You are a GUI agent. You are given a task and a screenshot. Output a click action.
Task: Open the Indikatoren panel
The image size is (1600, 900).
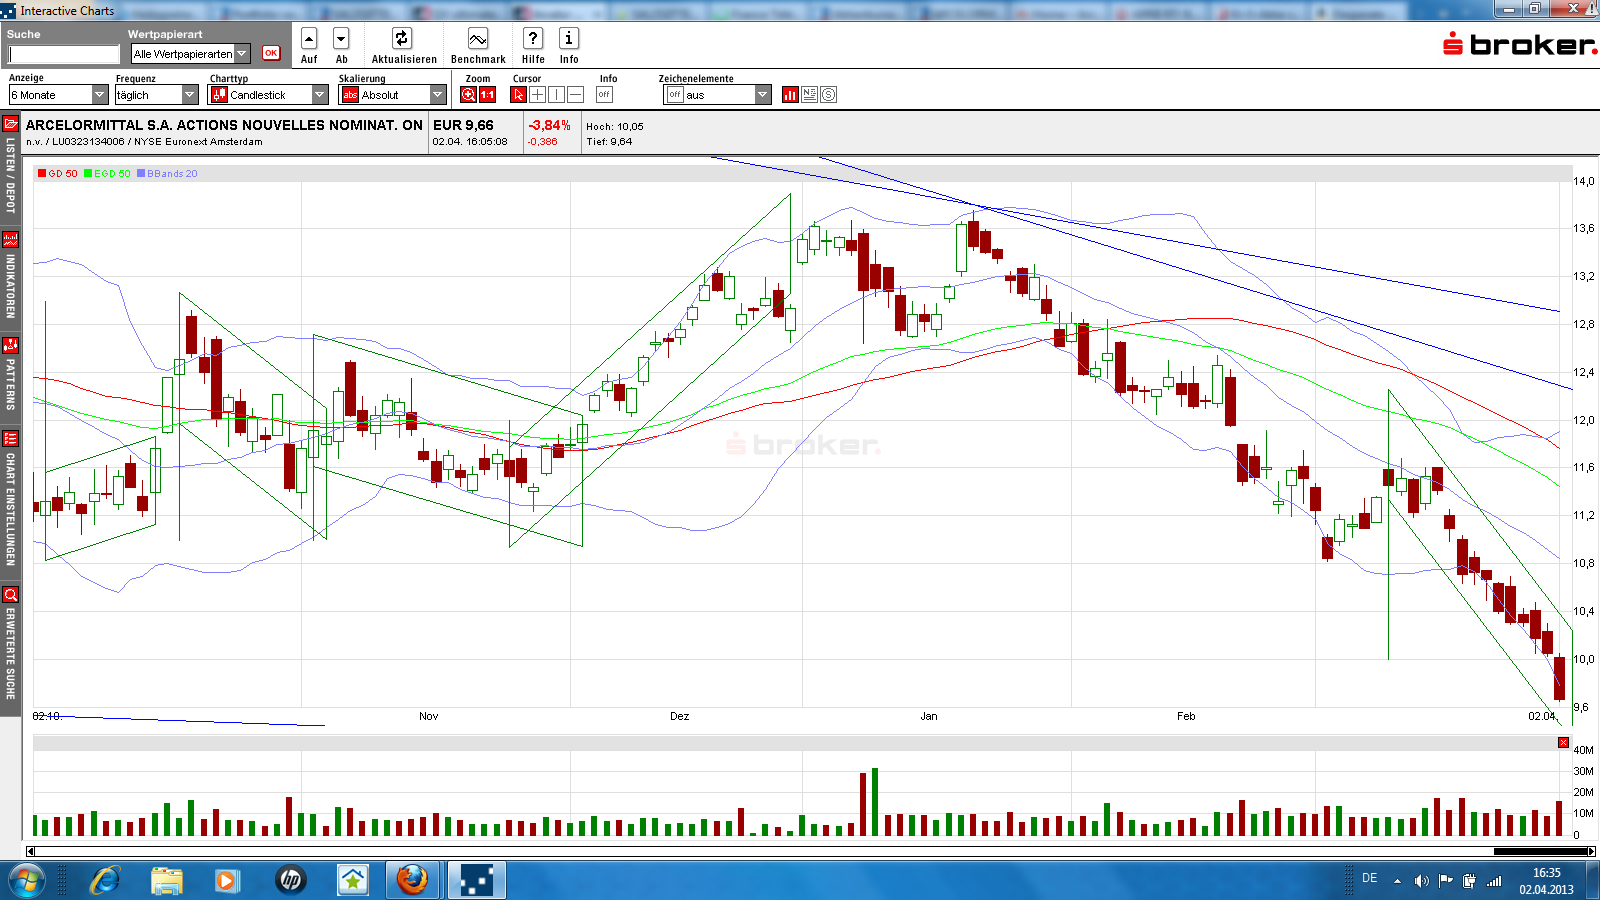pos(10,240)
